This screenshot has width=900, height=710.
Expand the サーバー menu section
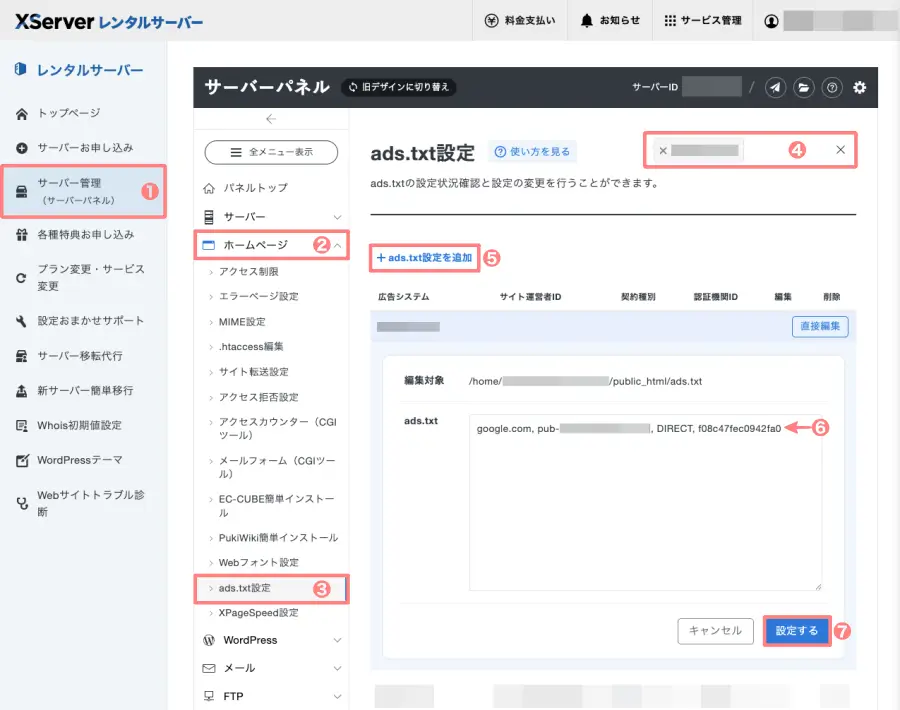[x=270, y=217]
